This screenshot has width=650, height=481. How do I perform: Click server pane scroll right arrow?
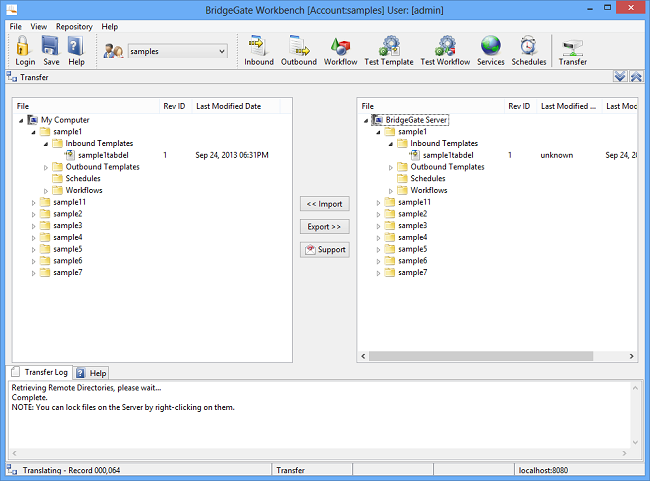click(x=631, y=356)
